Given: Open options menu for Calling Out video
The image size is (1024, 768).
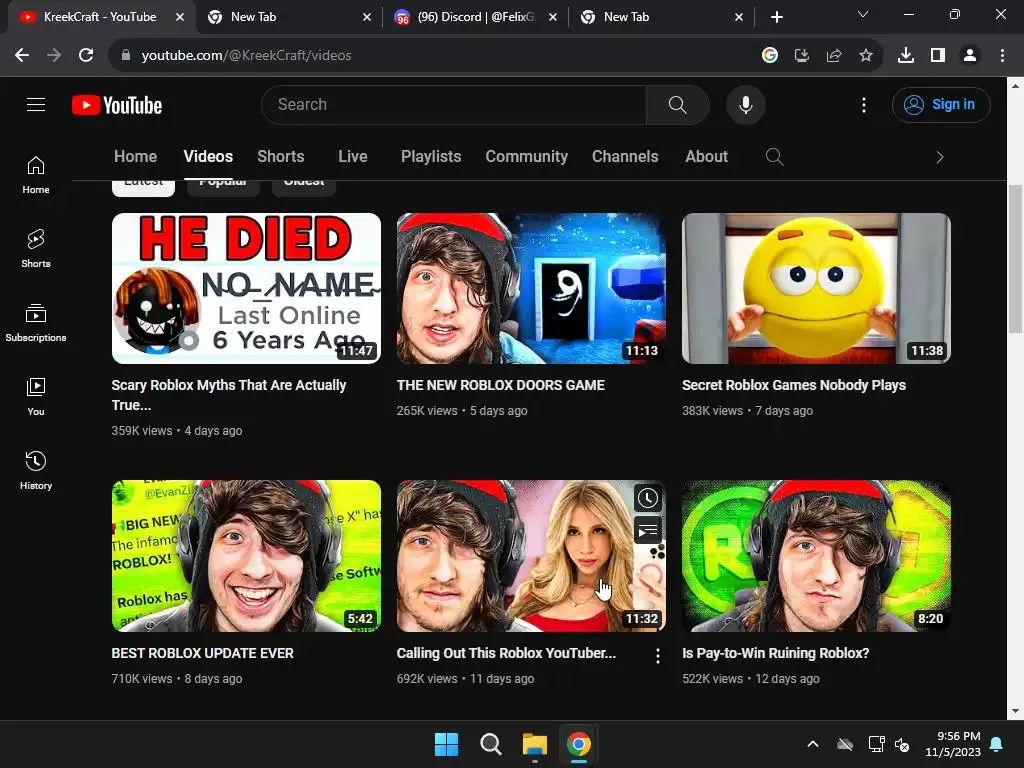Looking at the screenshot, I should point(658,656).
